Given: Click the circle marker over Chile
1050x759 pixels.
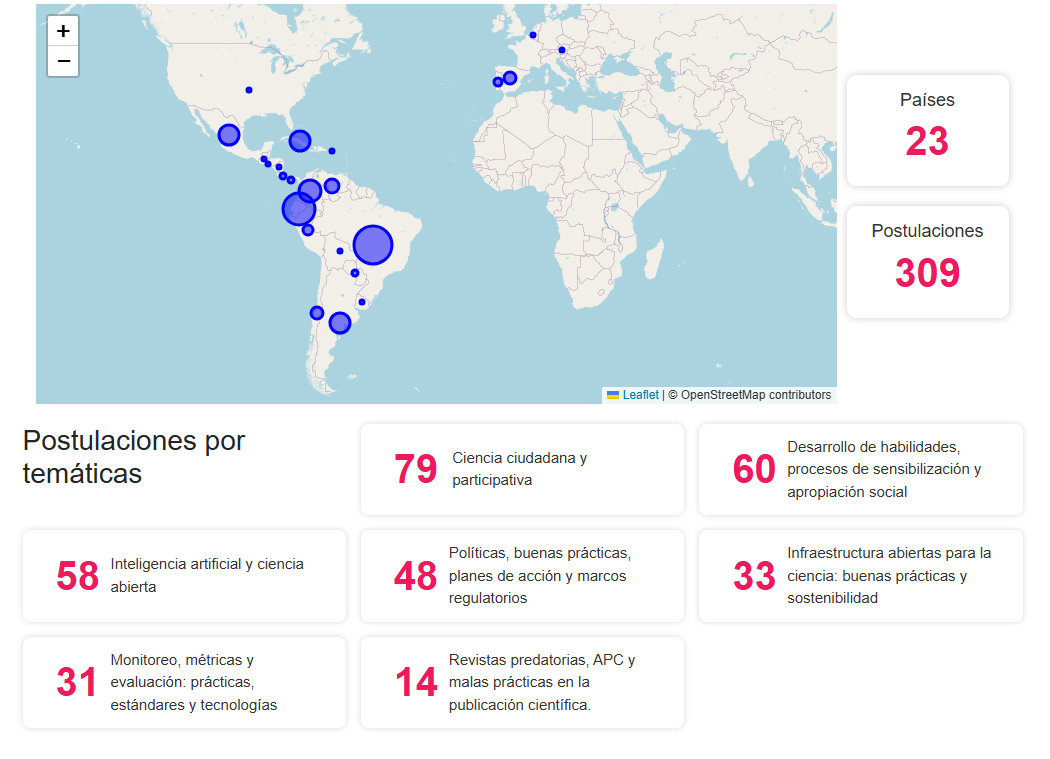Looking at the screenshot, I should (x=317, y=313).
